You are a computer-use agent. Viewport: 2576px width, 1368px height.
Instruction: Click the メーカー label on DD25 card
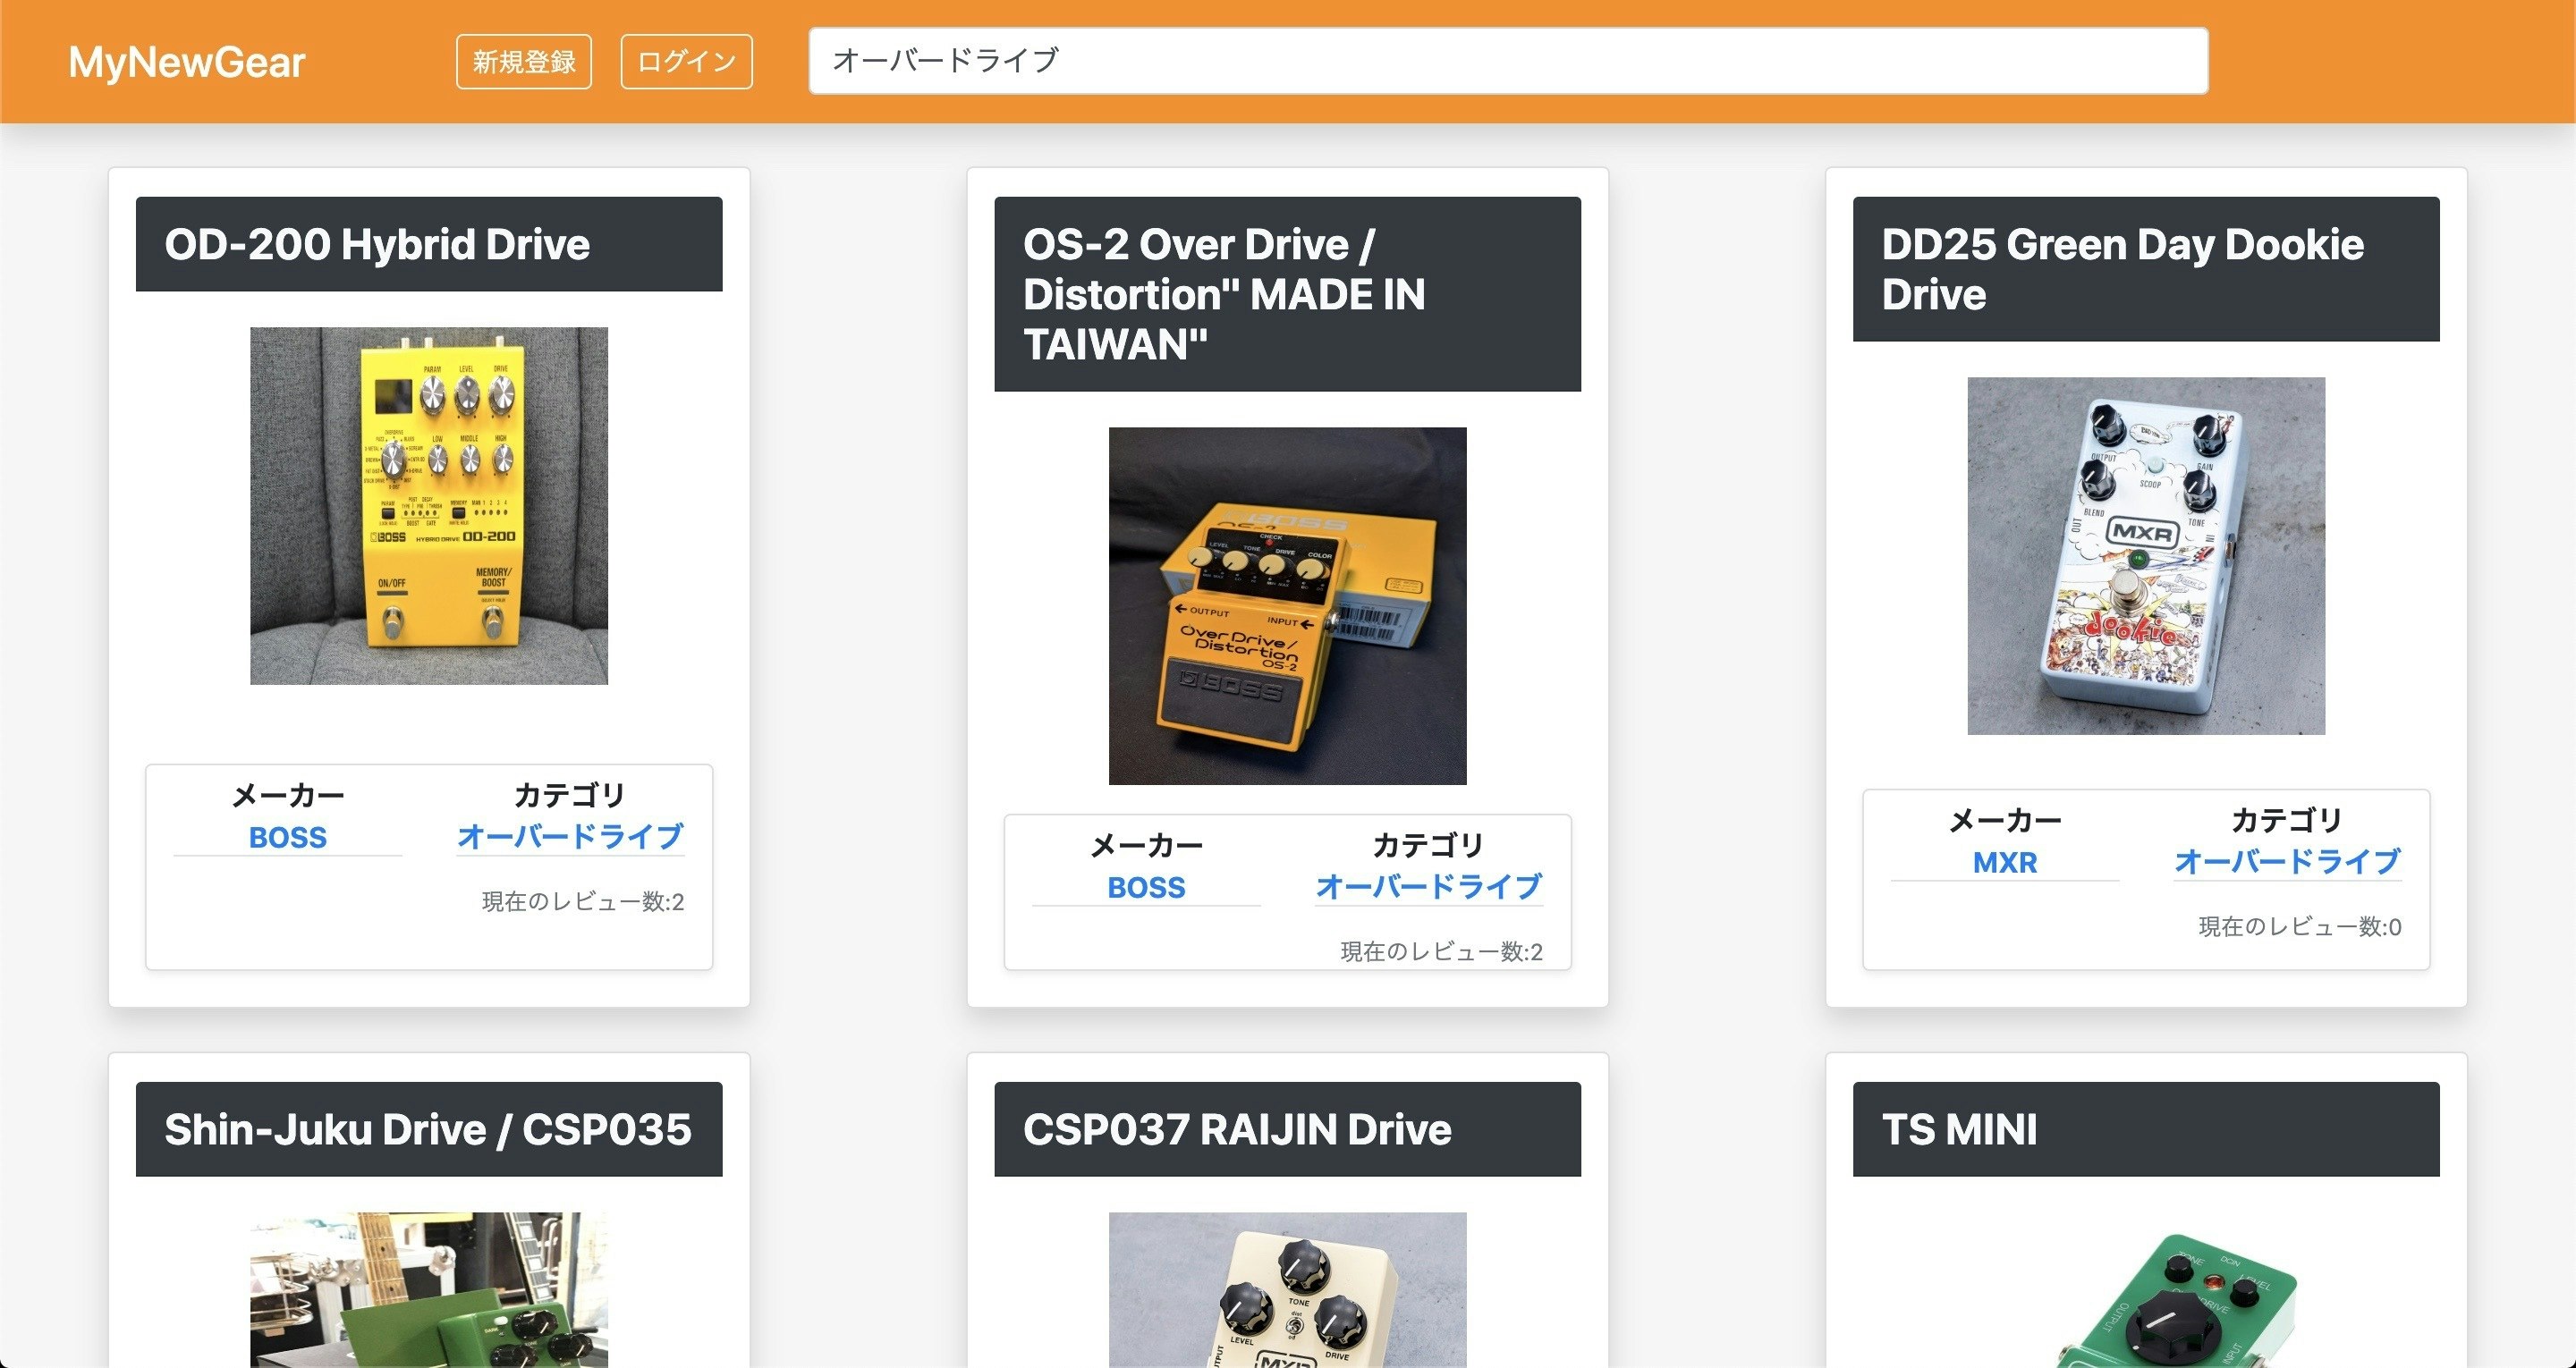[x=2005, y=820]
